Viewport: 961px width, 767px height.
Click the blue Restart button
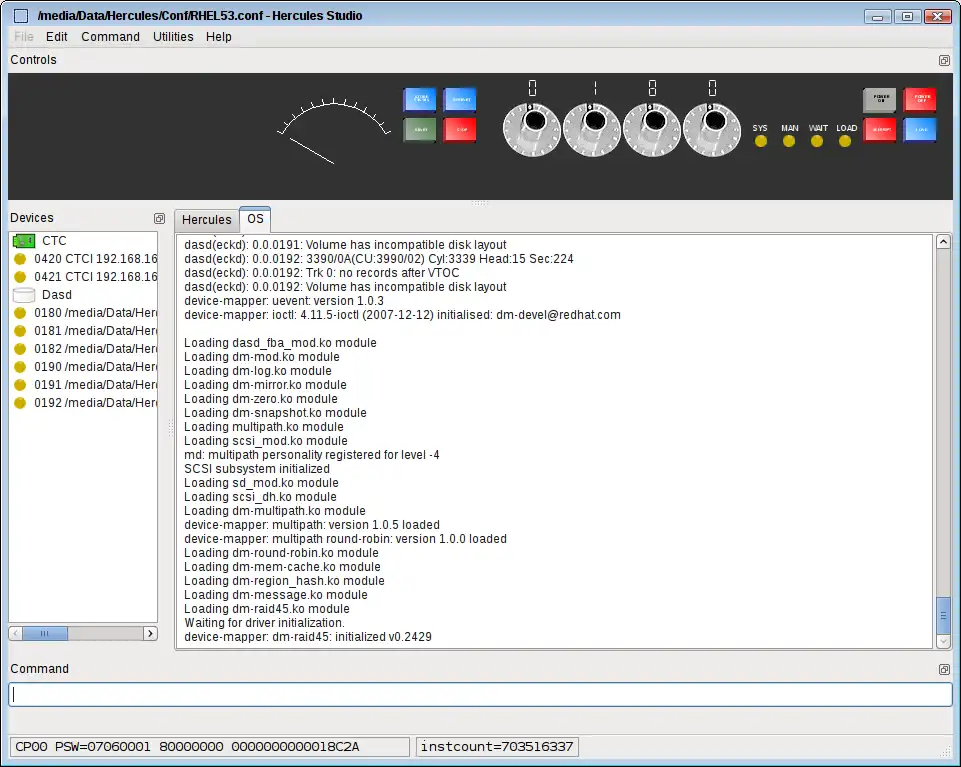tap(460, 99)
